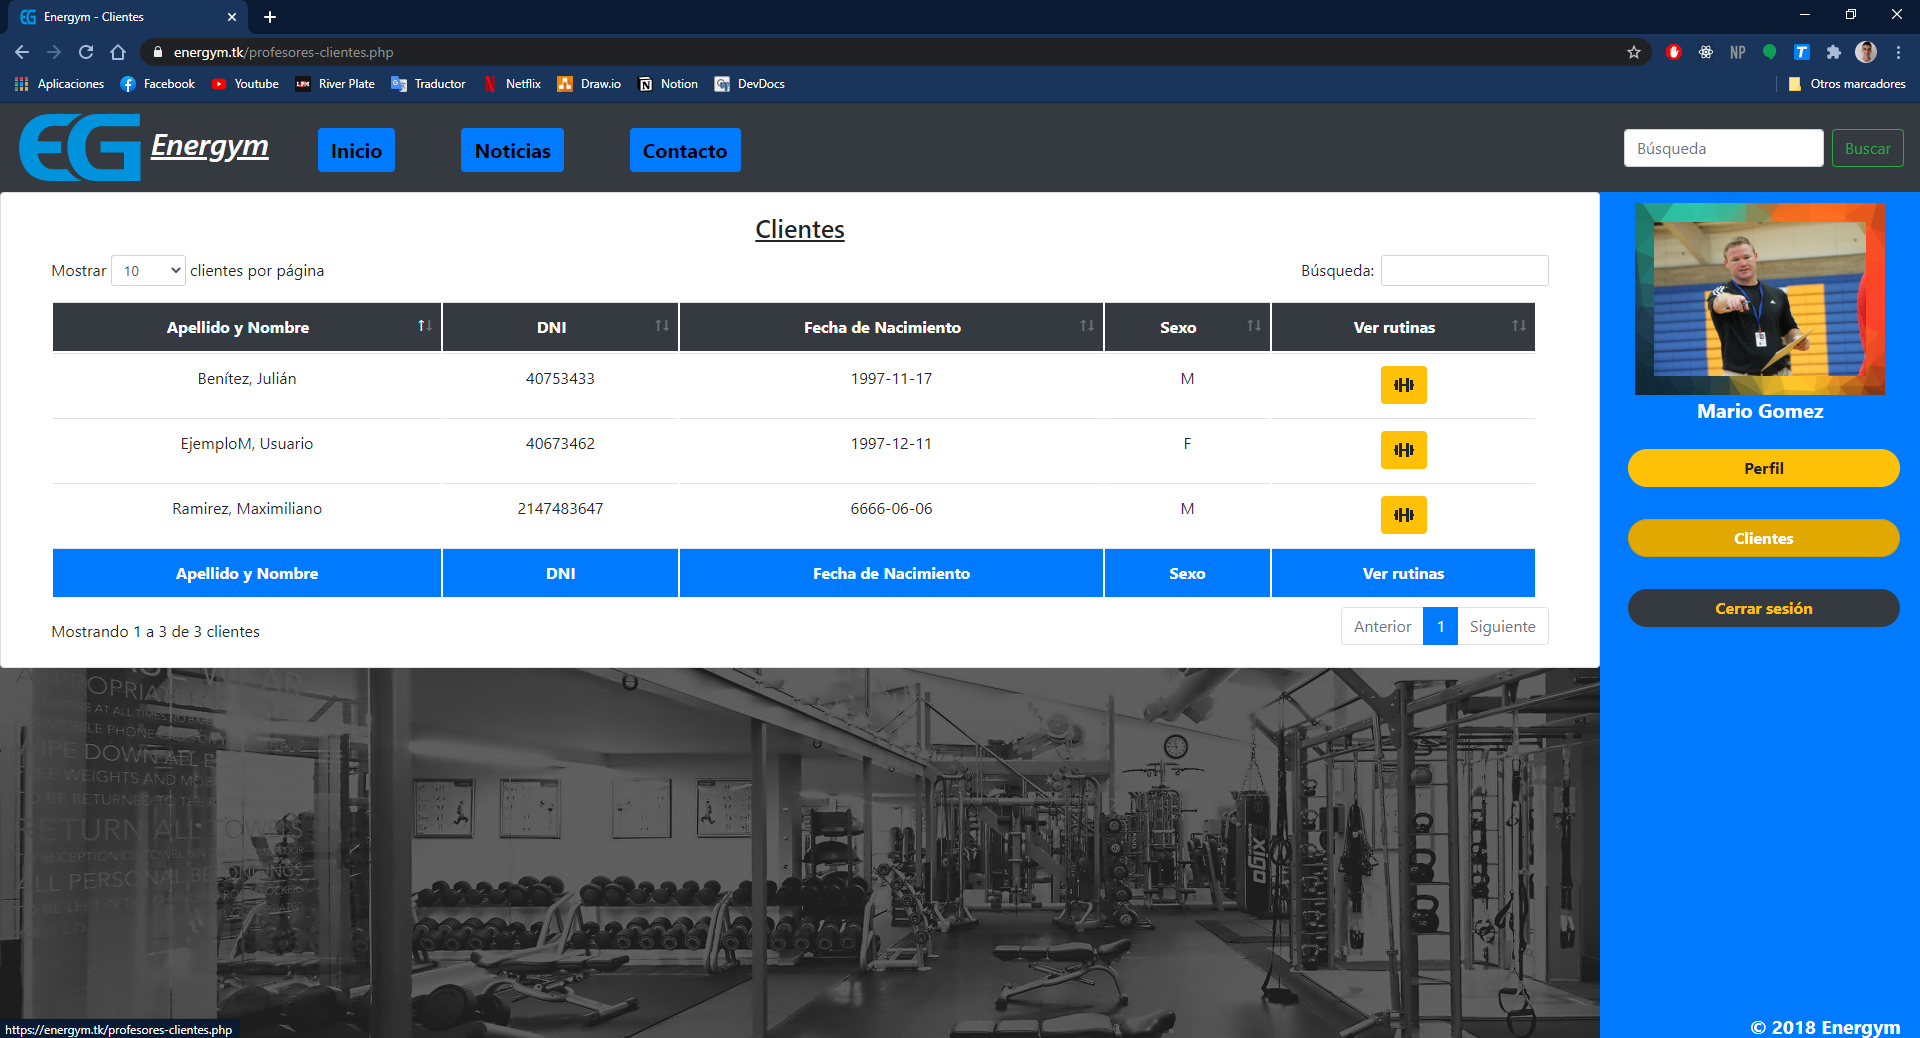Select the birth date 1997-12-11
The width and height of the screenshot is (1920, 1038).
point(891,444)
